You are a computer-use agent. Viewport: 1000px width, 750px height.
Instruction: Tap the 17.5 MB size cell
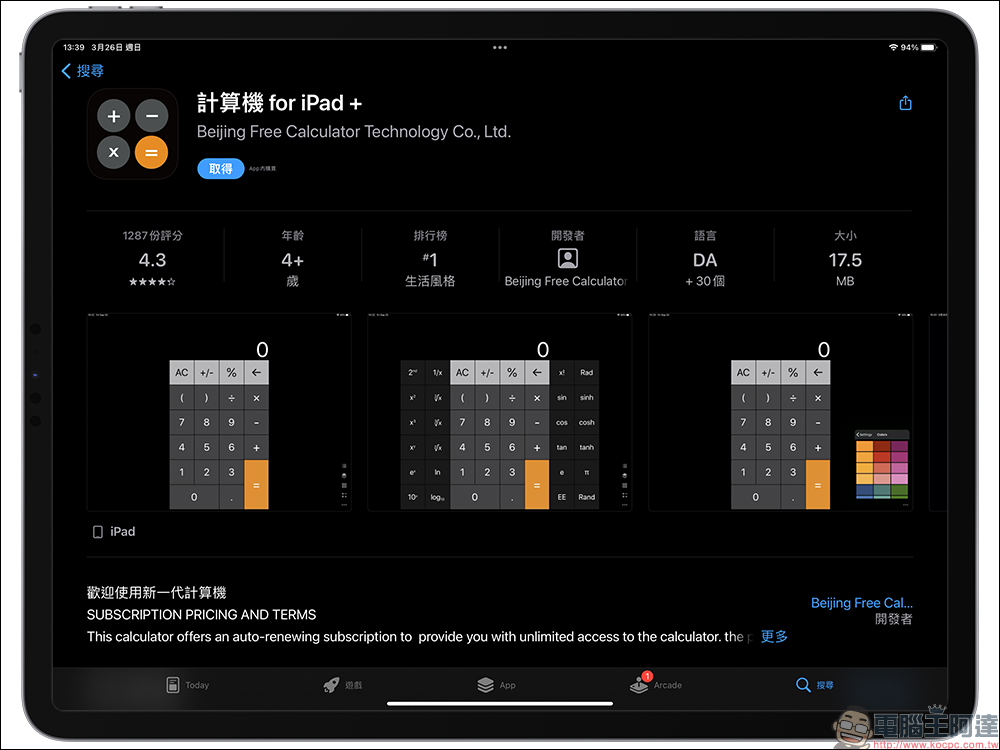tap(845, 258)
